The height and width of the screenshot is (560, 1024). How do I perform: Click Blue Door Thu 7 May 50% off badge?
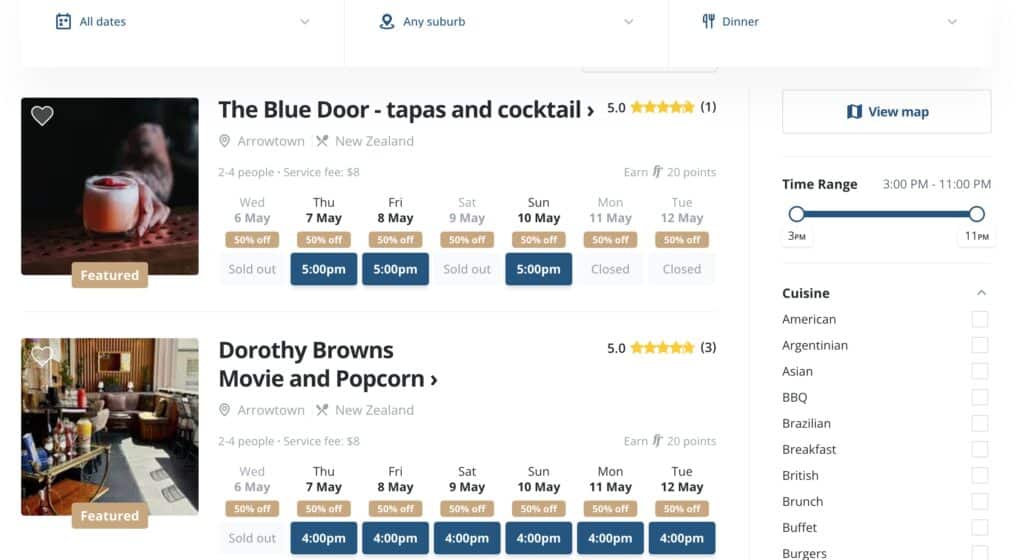[x=324, y=240]
